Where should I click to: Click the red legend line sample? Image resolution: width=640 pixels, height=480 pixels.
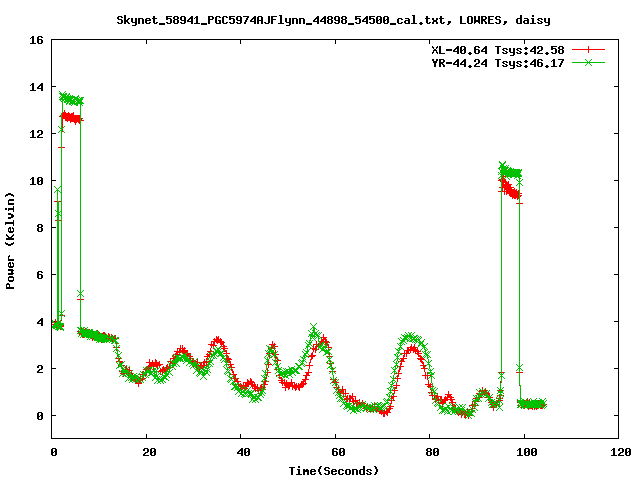[588, 50]
